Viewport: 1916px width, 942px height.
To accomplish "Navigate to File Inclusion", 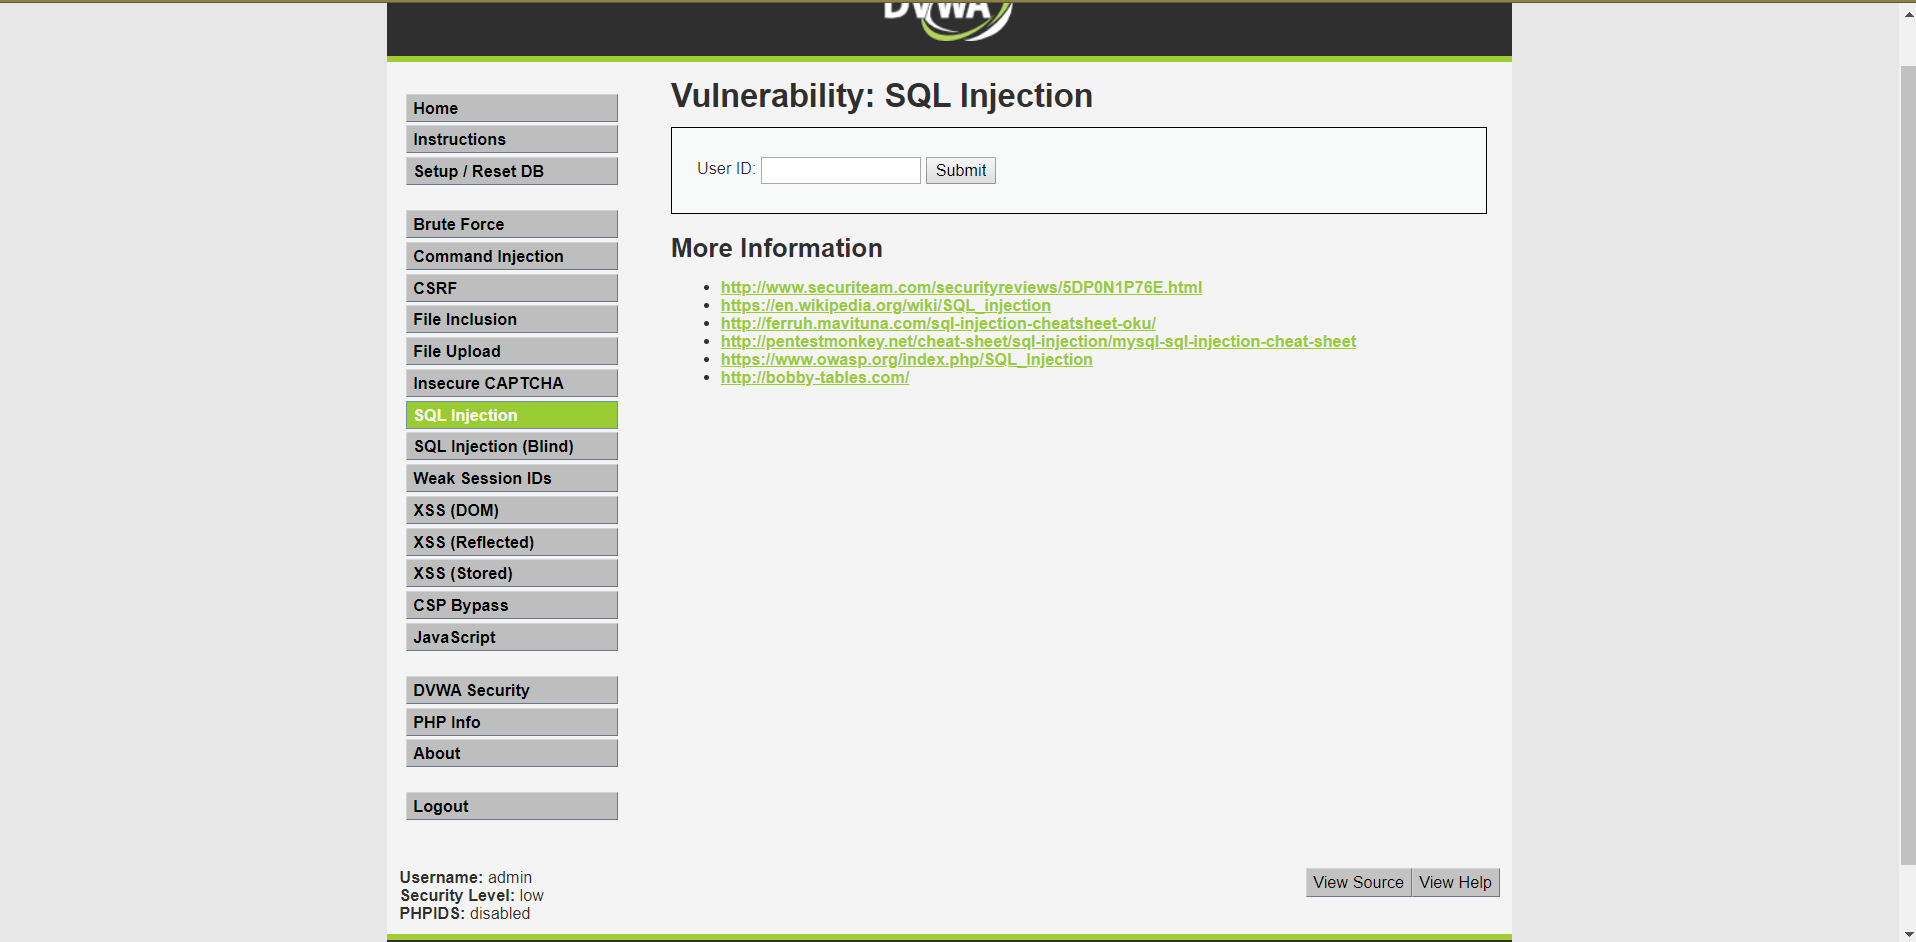I will coord(512,319).
